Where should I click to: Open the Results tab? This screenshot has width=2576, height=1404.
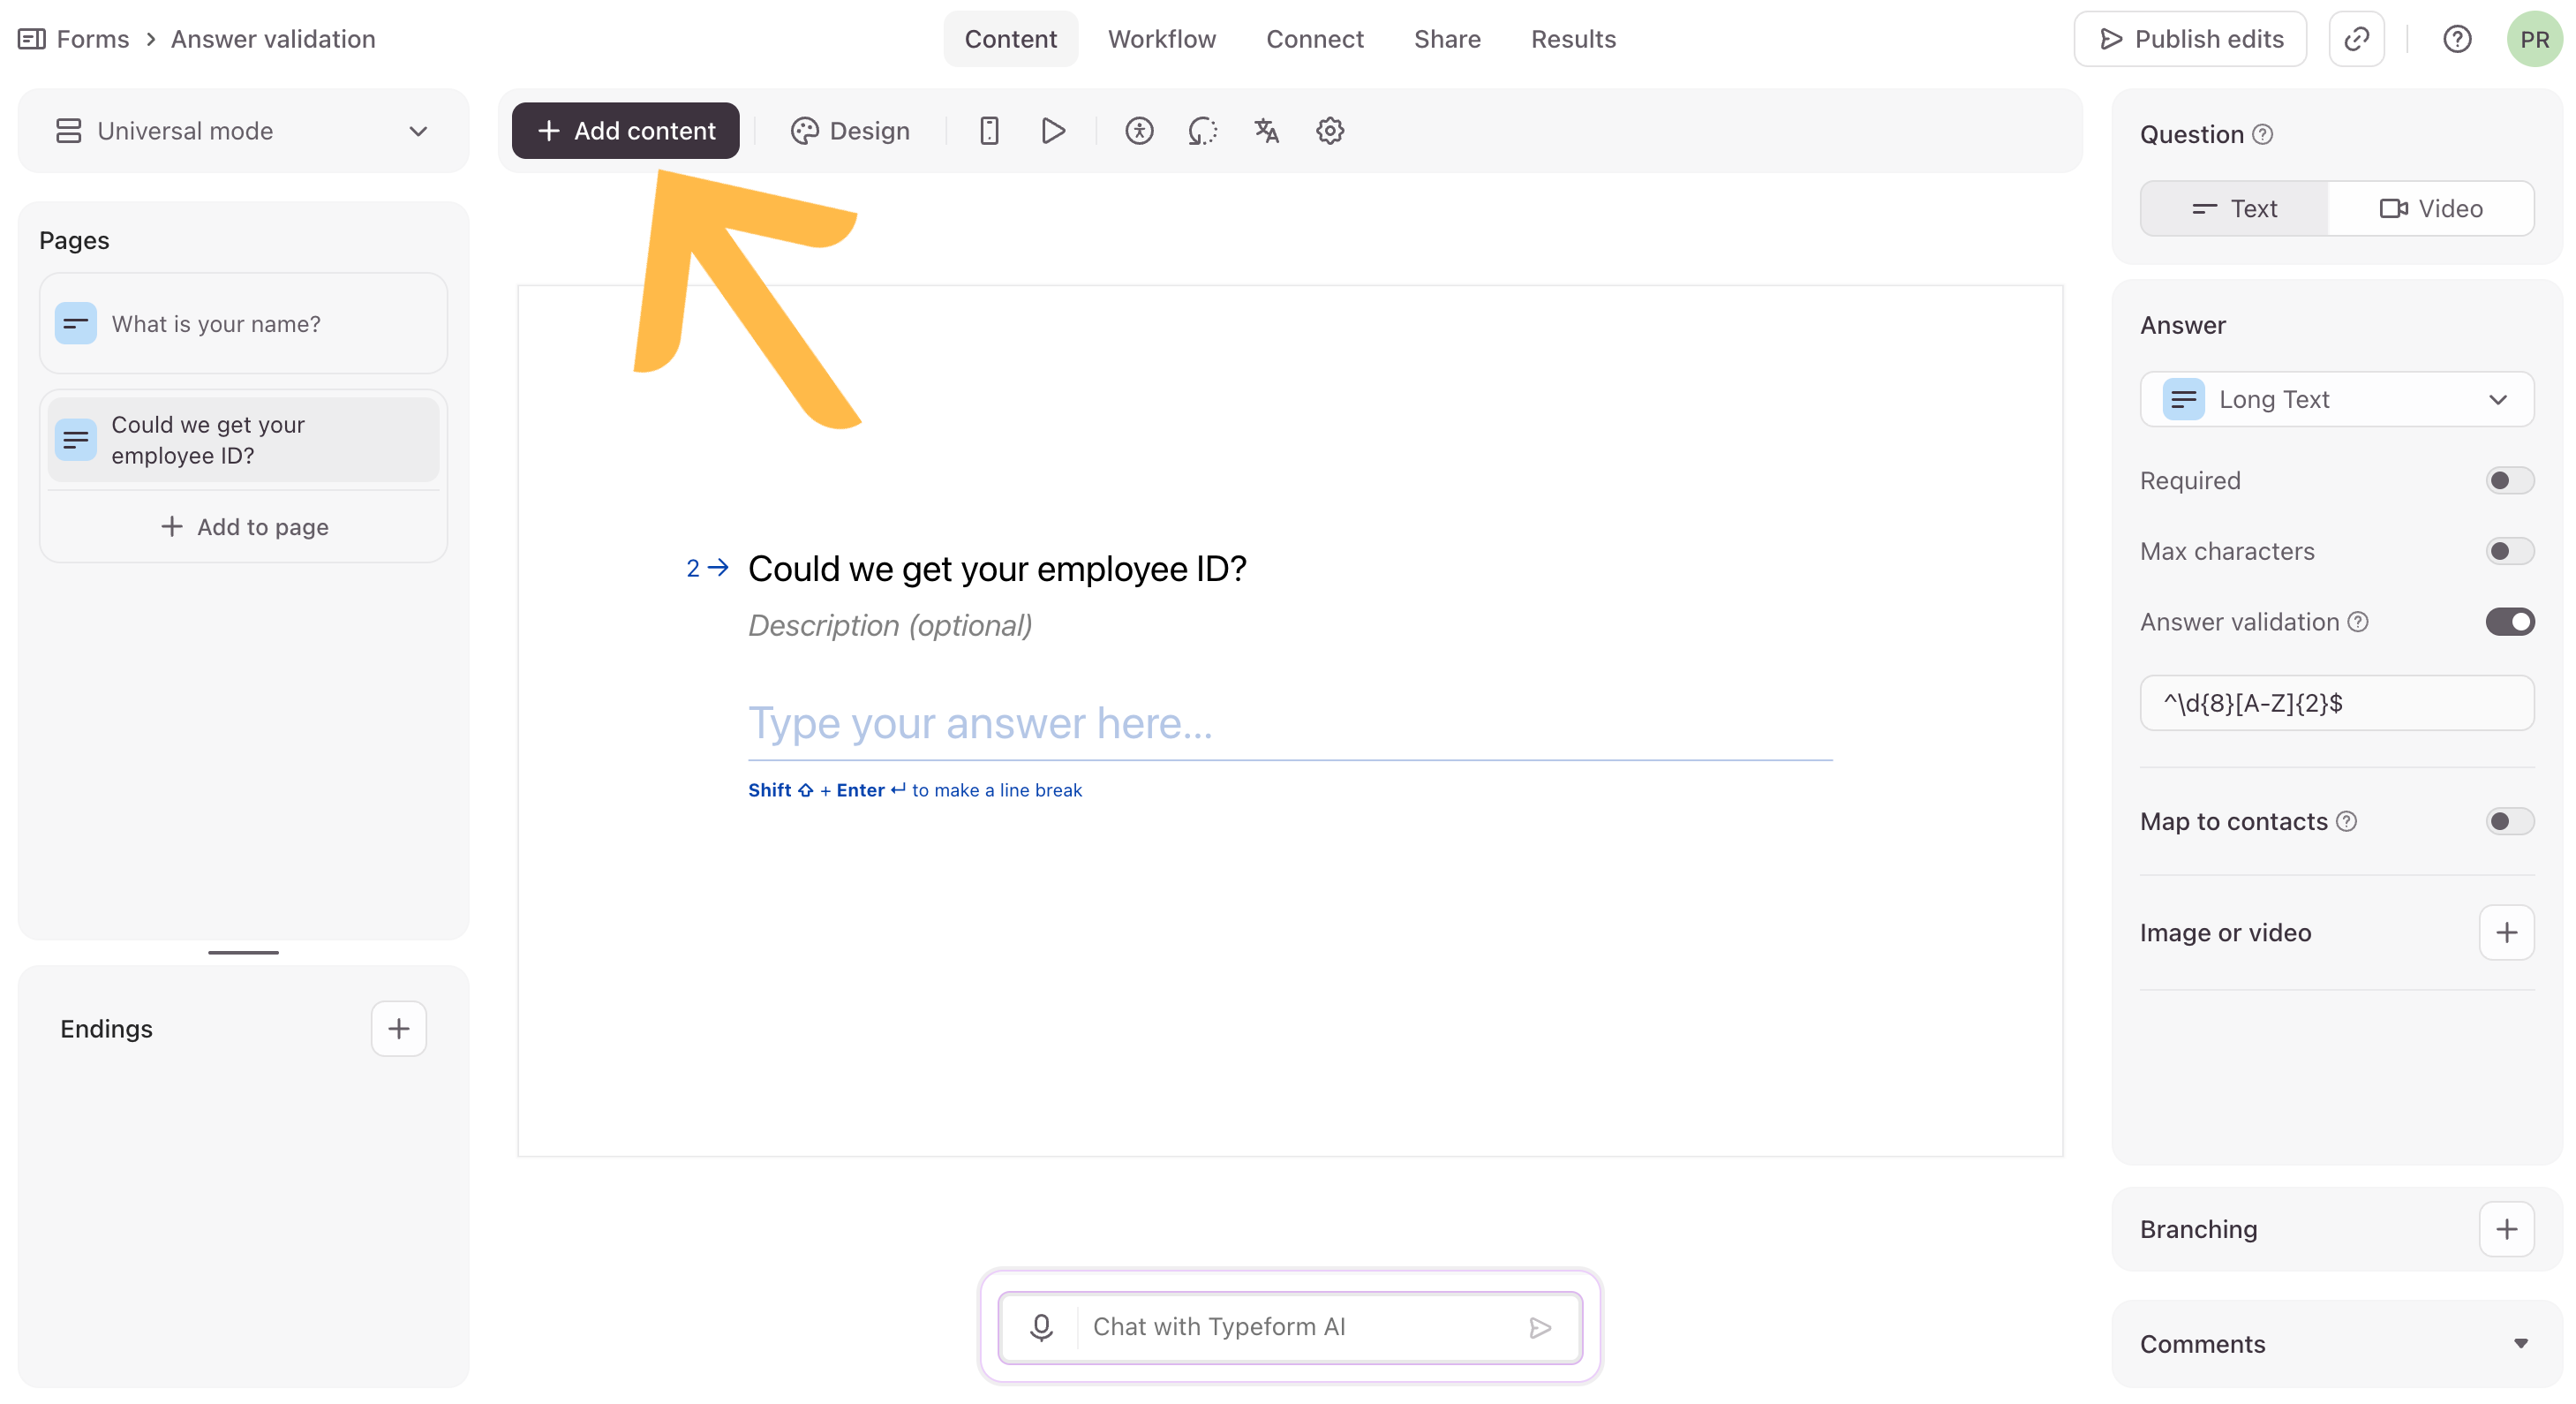click(x=1572, y=39)
